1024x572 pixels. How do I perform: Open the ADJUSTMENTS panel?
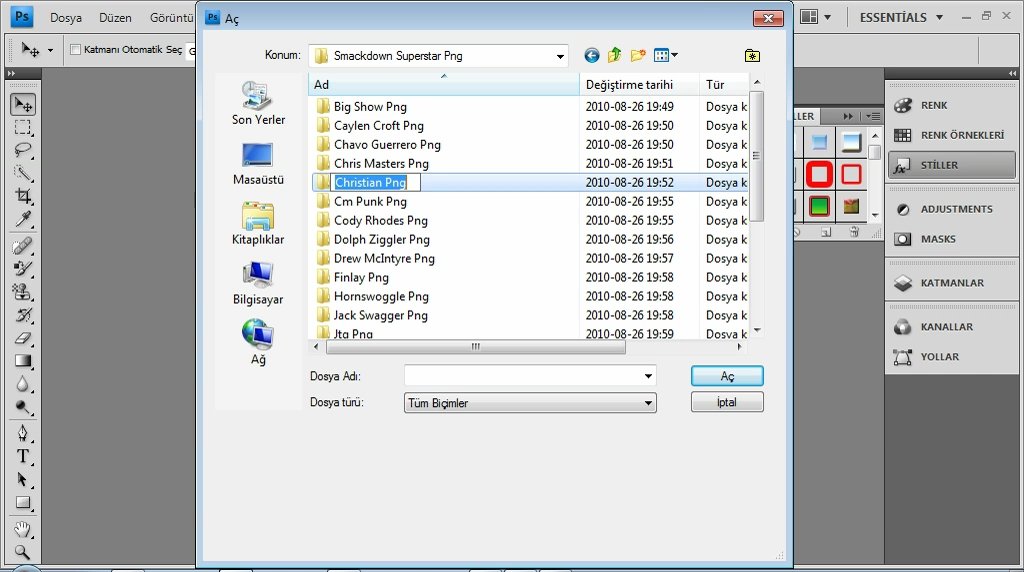click(951, 209)
